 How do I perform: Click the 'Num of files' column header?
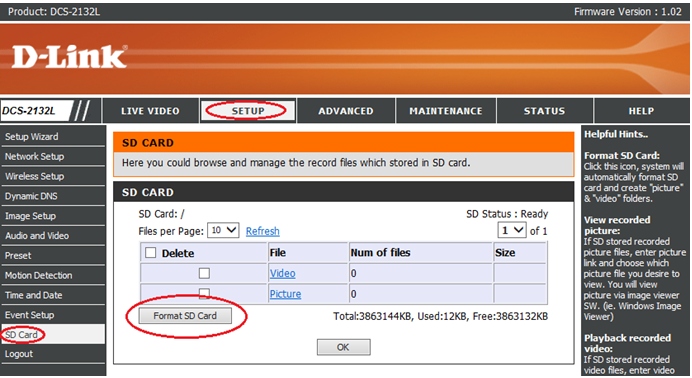tap(380, 253)
